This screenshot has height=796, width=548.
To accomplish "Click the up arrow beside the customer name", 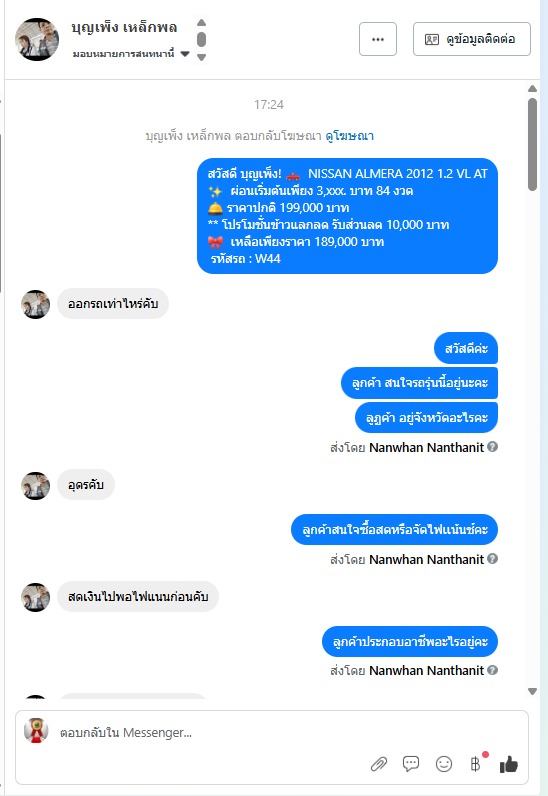I will (202, 22).
